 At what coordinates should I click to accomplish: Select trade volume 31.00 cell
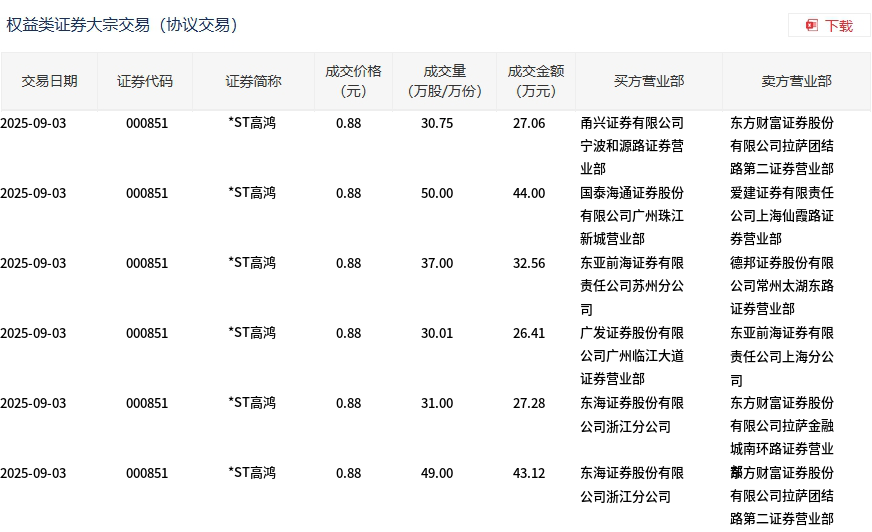tap(437, 404)
